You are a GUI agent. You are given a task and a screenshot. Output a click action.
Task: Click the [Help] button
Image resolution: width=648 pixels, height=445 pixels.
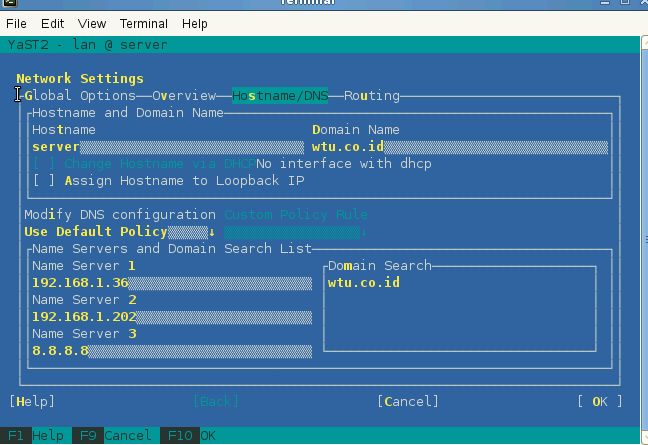(x=32, y=402)
